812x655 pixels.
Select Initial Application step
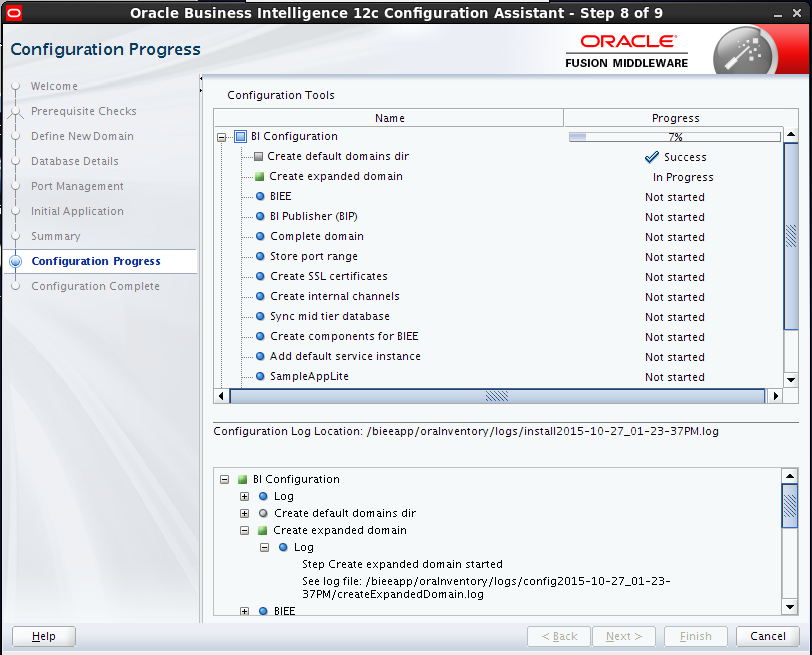point(77,211)
